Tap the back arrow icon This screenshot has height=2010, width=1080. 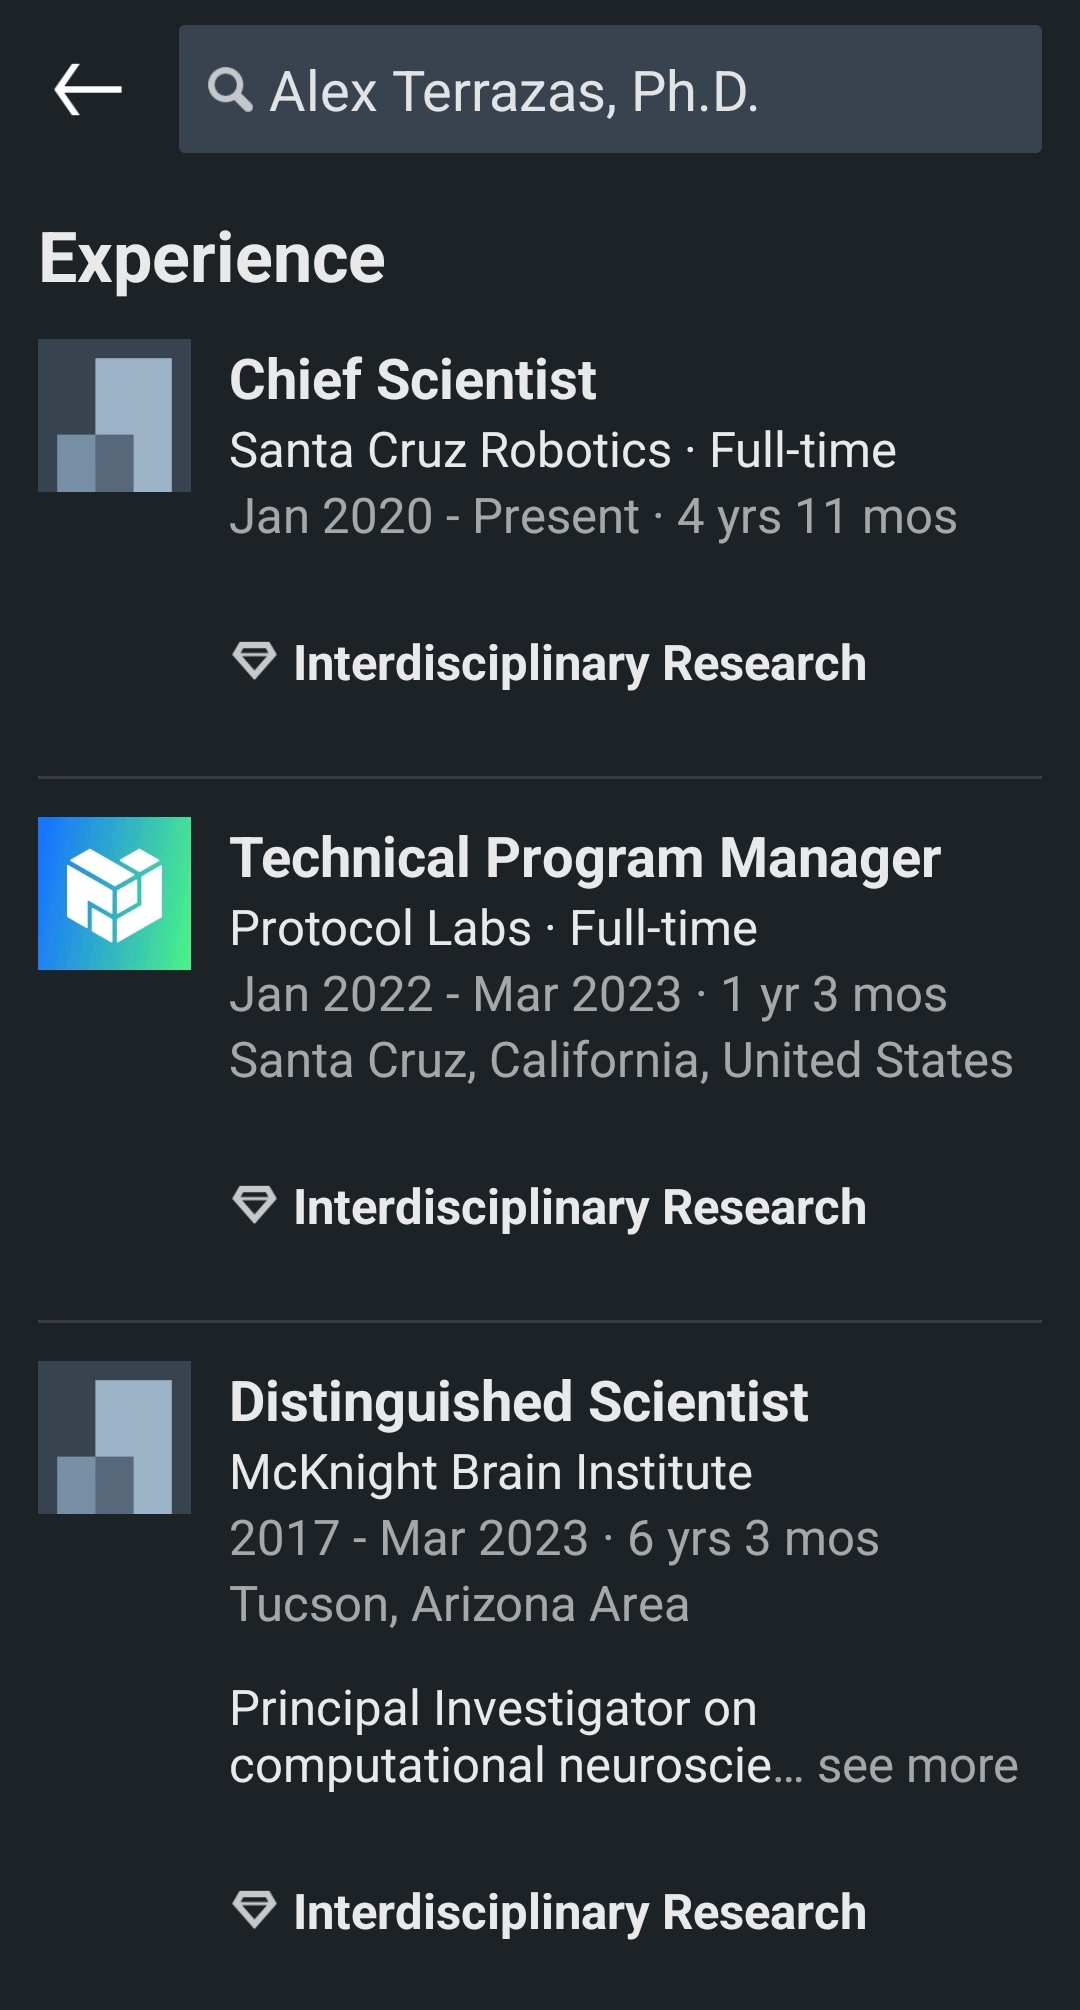tap(88, 89)
